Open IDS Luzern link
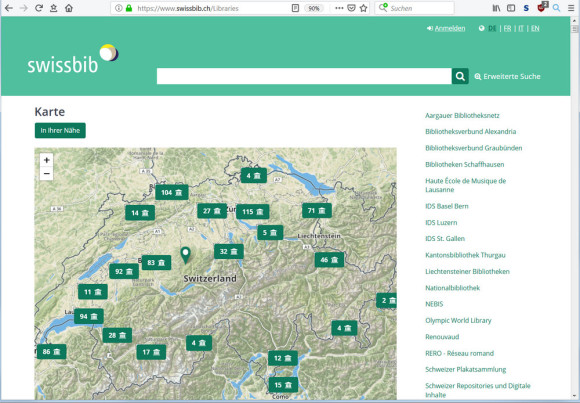The width and height of the screenshot is (580, 403). coord(441,222)
